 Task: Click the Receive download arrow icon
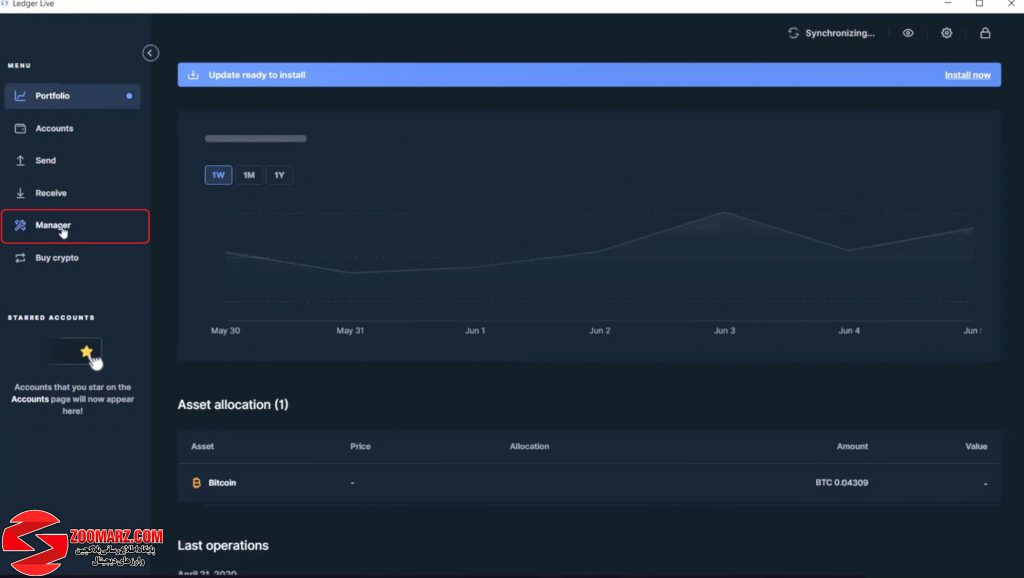[x=20, y=193]
